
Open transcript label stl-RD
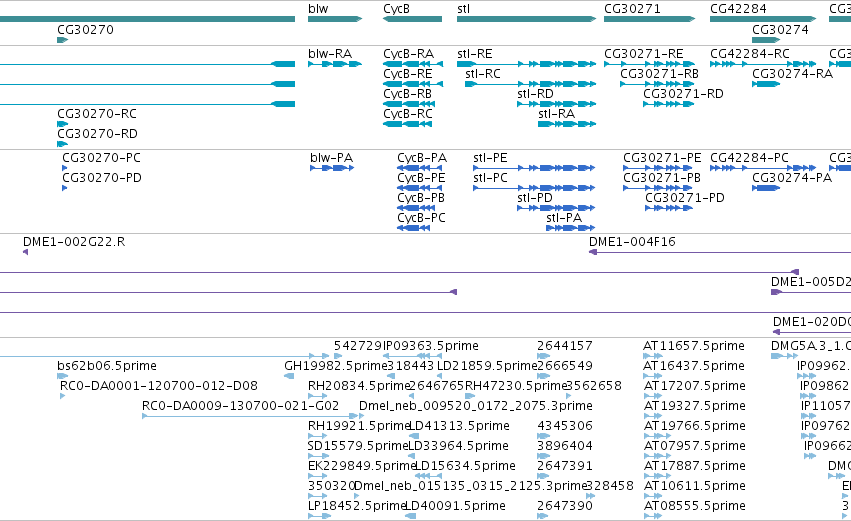[535, 94]
